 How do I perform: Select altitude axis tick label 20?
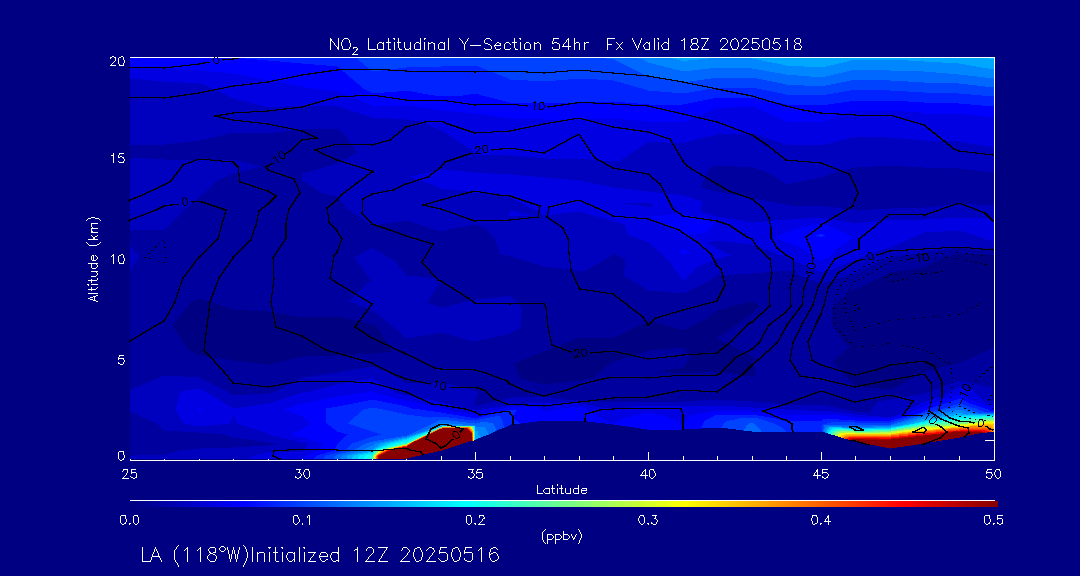[x=118, y=61]
